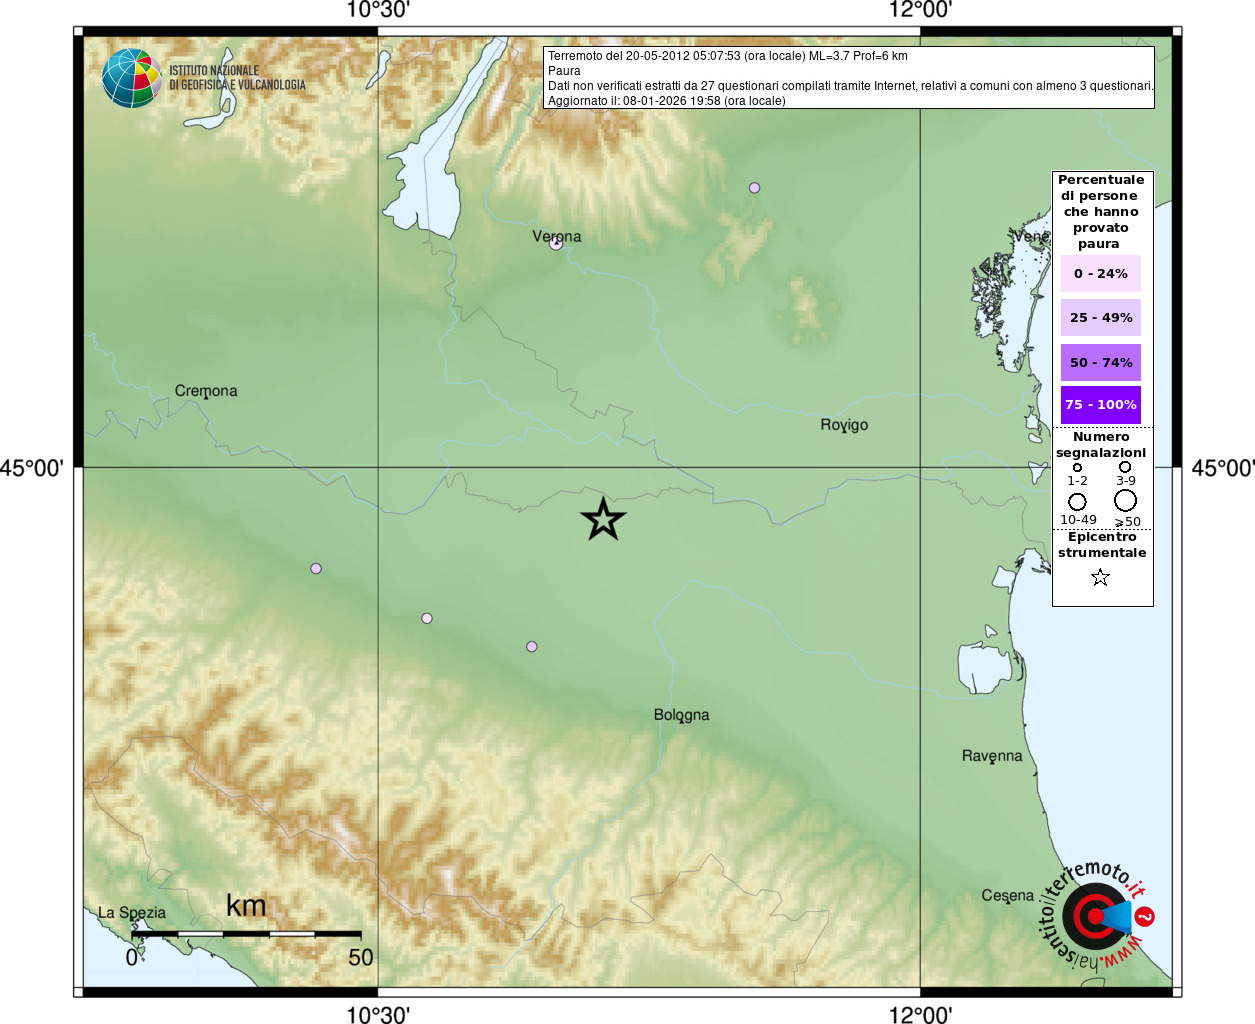Click the 1-2 reports circle in legend
This screenshot has height=1024, width=1255.
tap(1077, 467)
